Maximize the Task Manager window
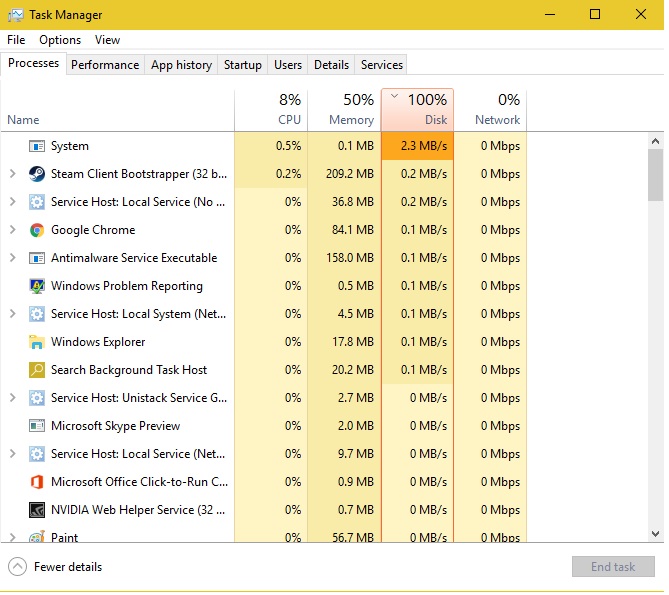The height and width of the screenshot is (595, 669). tap(595, 15)
